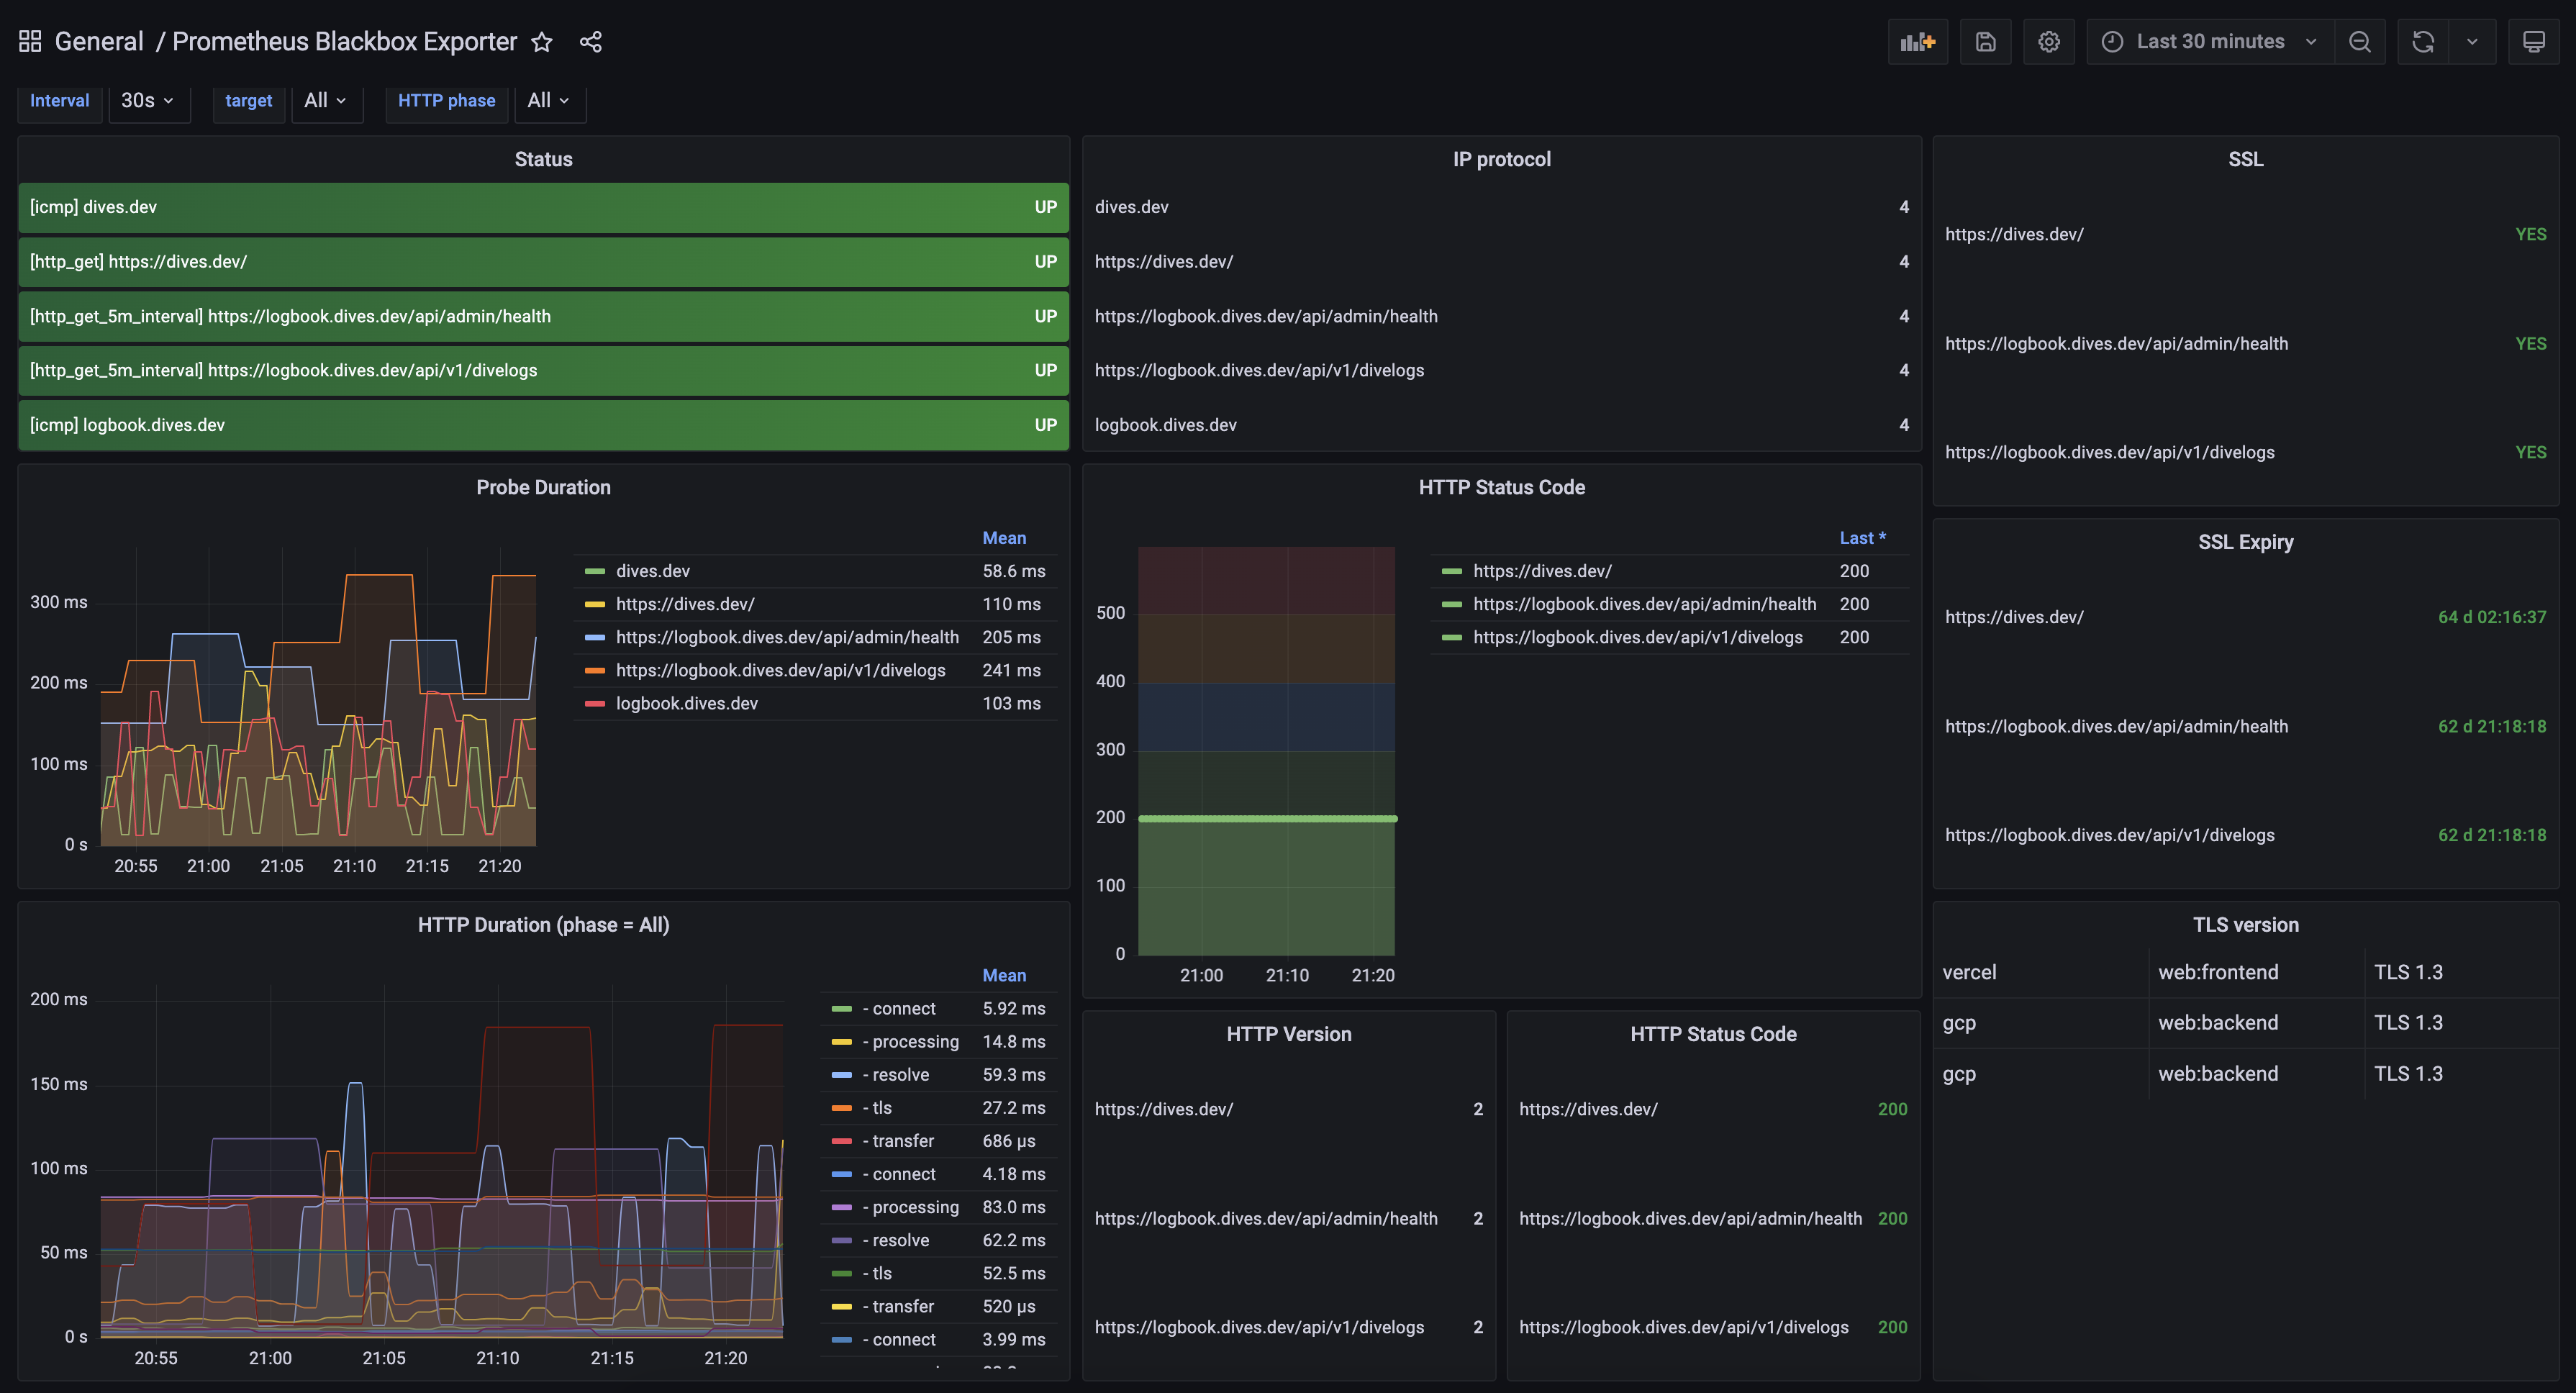The image size is (2576, 1393).
Task: Toggle https://dives.dev/ in HTTP Status Code legend
Action: 1542,571
